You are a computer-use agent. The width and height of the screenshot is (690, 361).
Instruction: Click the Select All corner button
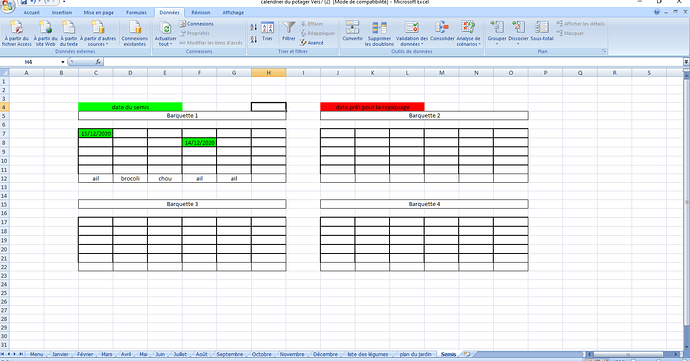click(x=4, y=73)
